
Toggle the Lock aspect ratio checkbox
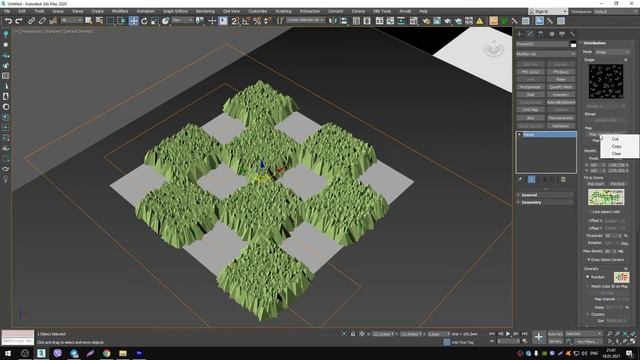590,212
